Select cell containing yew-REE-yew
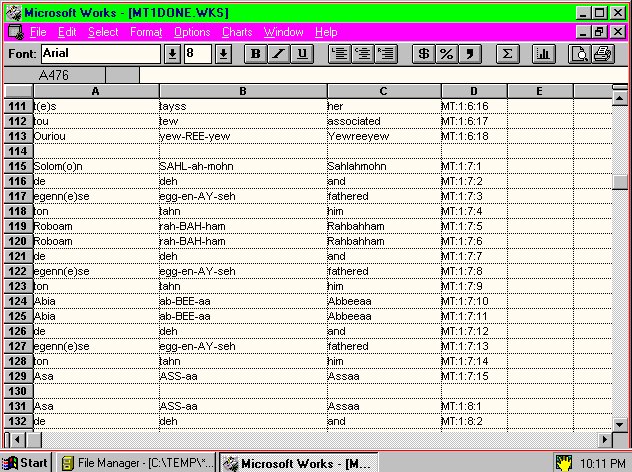 tap(243, 136)
